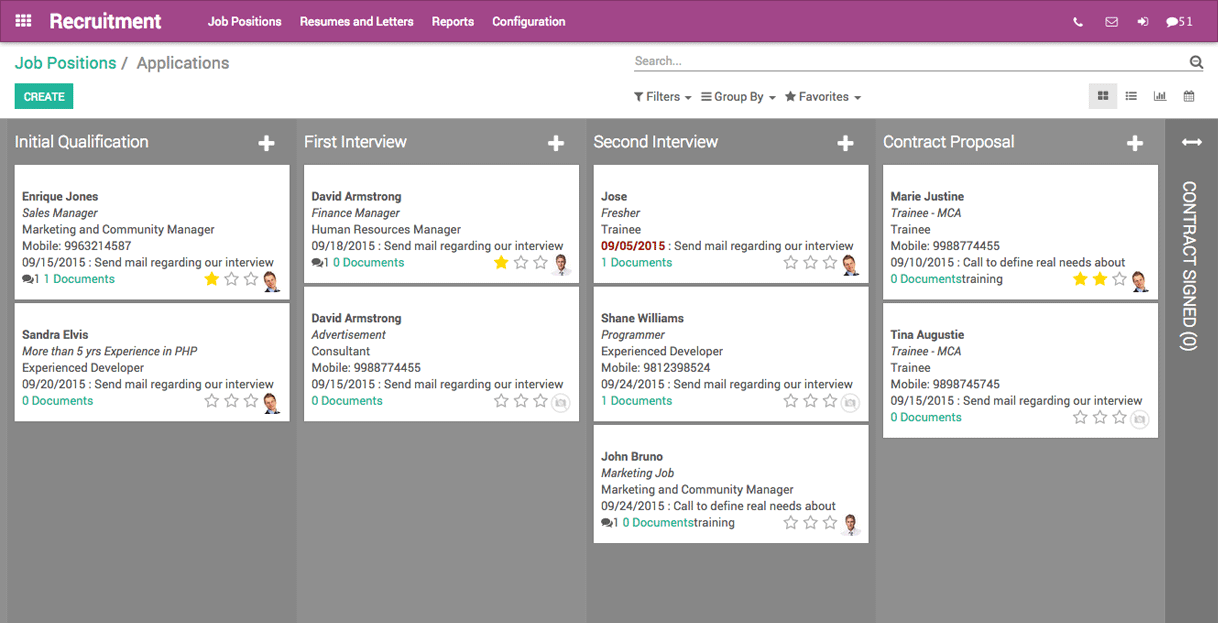The height and width of the screenshot is (623, 1218).
Task: Switch to list view
Action: 1131,96
